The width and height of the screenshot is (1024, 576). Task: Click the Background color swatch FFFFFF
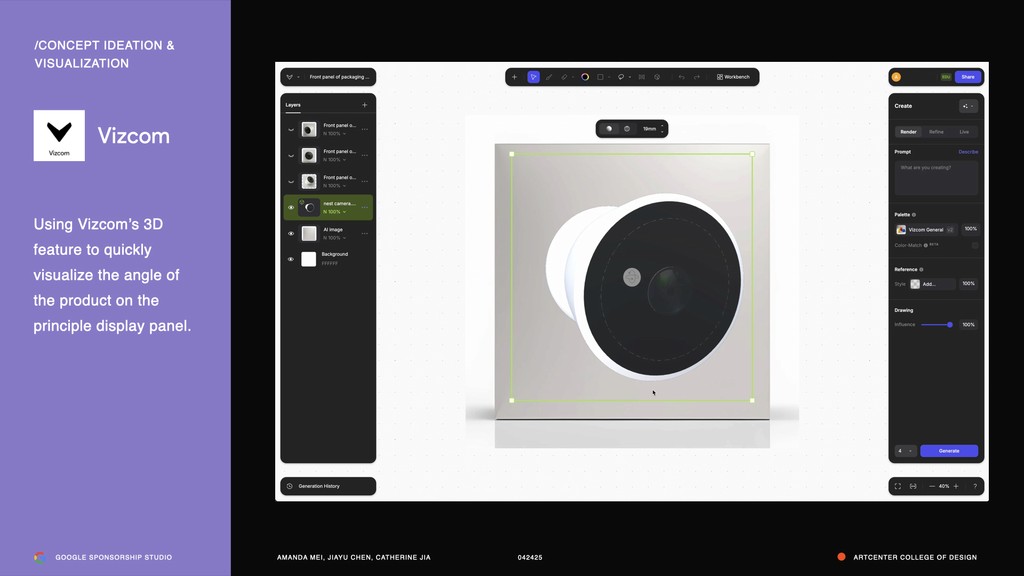[x=309, y=259]
